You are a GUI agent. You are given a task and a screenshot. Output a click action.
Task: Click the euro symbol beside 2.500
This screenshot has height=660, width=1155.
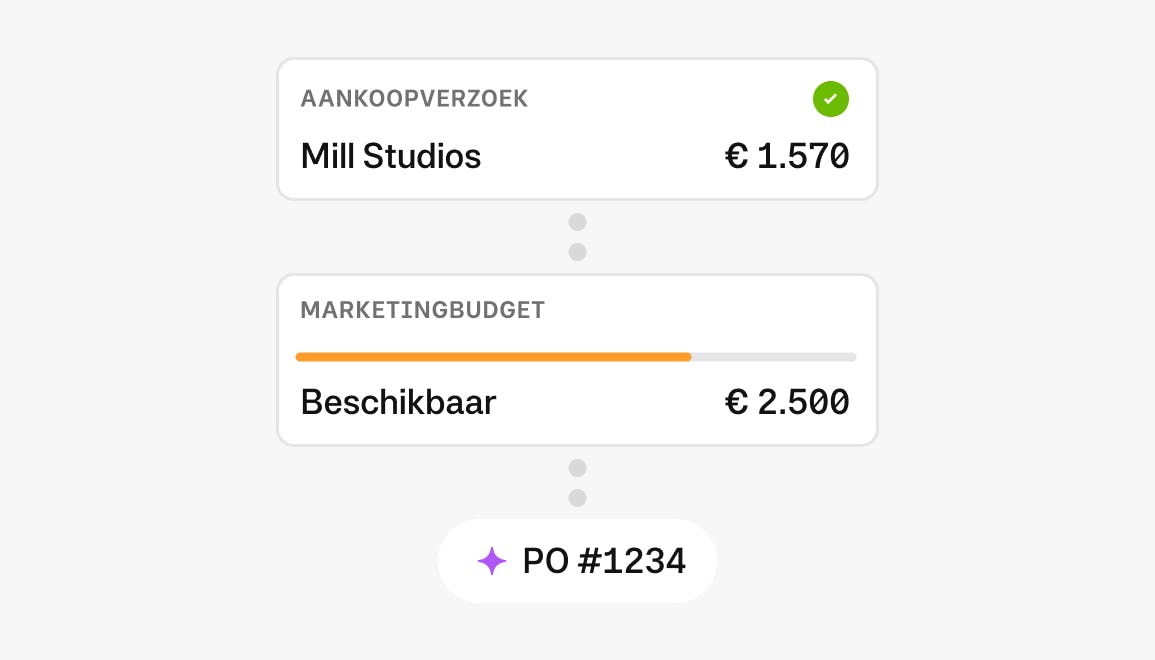737,403
